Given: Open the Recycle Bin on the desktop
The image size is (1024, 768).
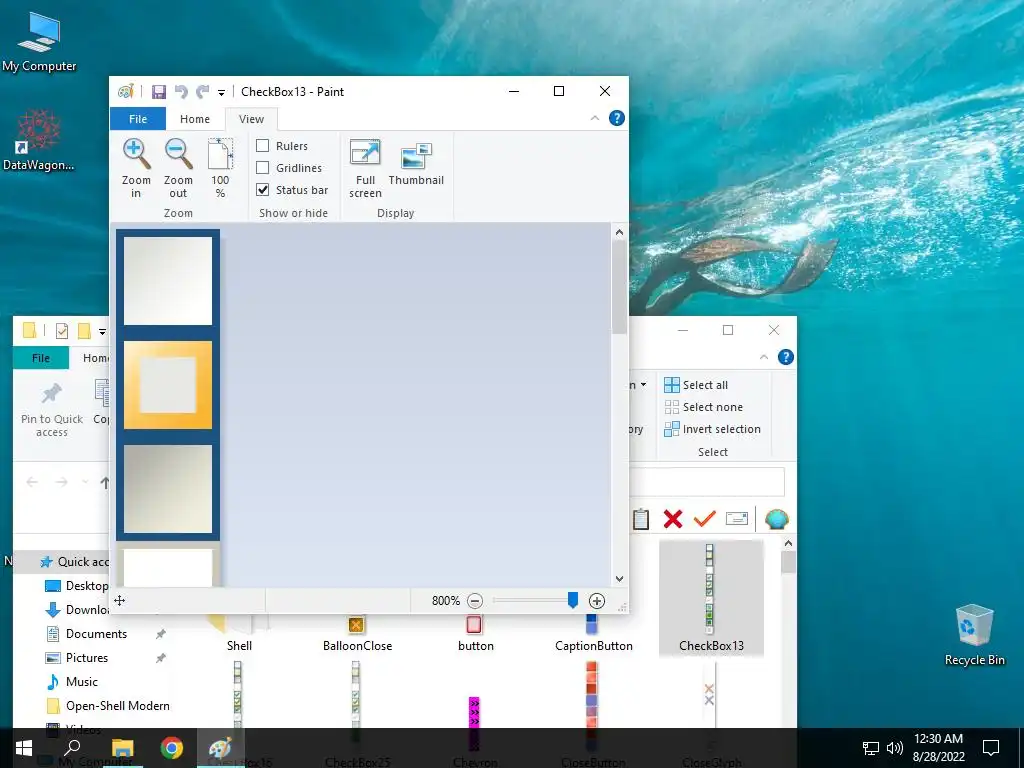Looking at the screenshot, I should coord(974,635).
